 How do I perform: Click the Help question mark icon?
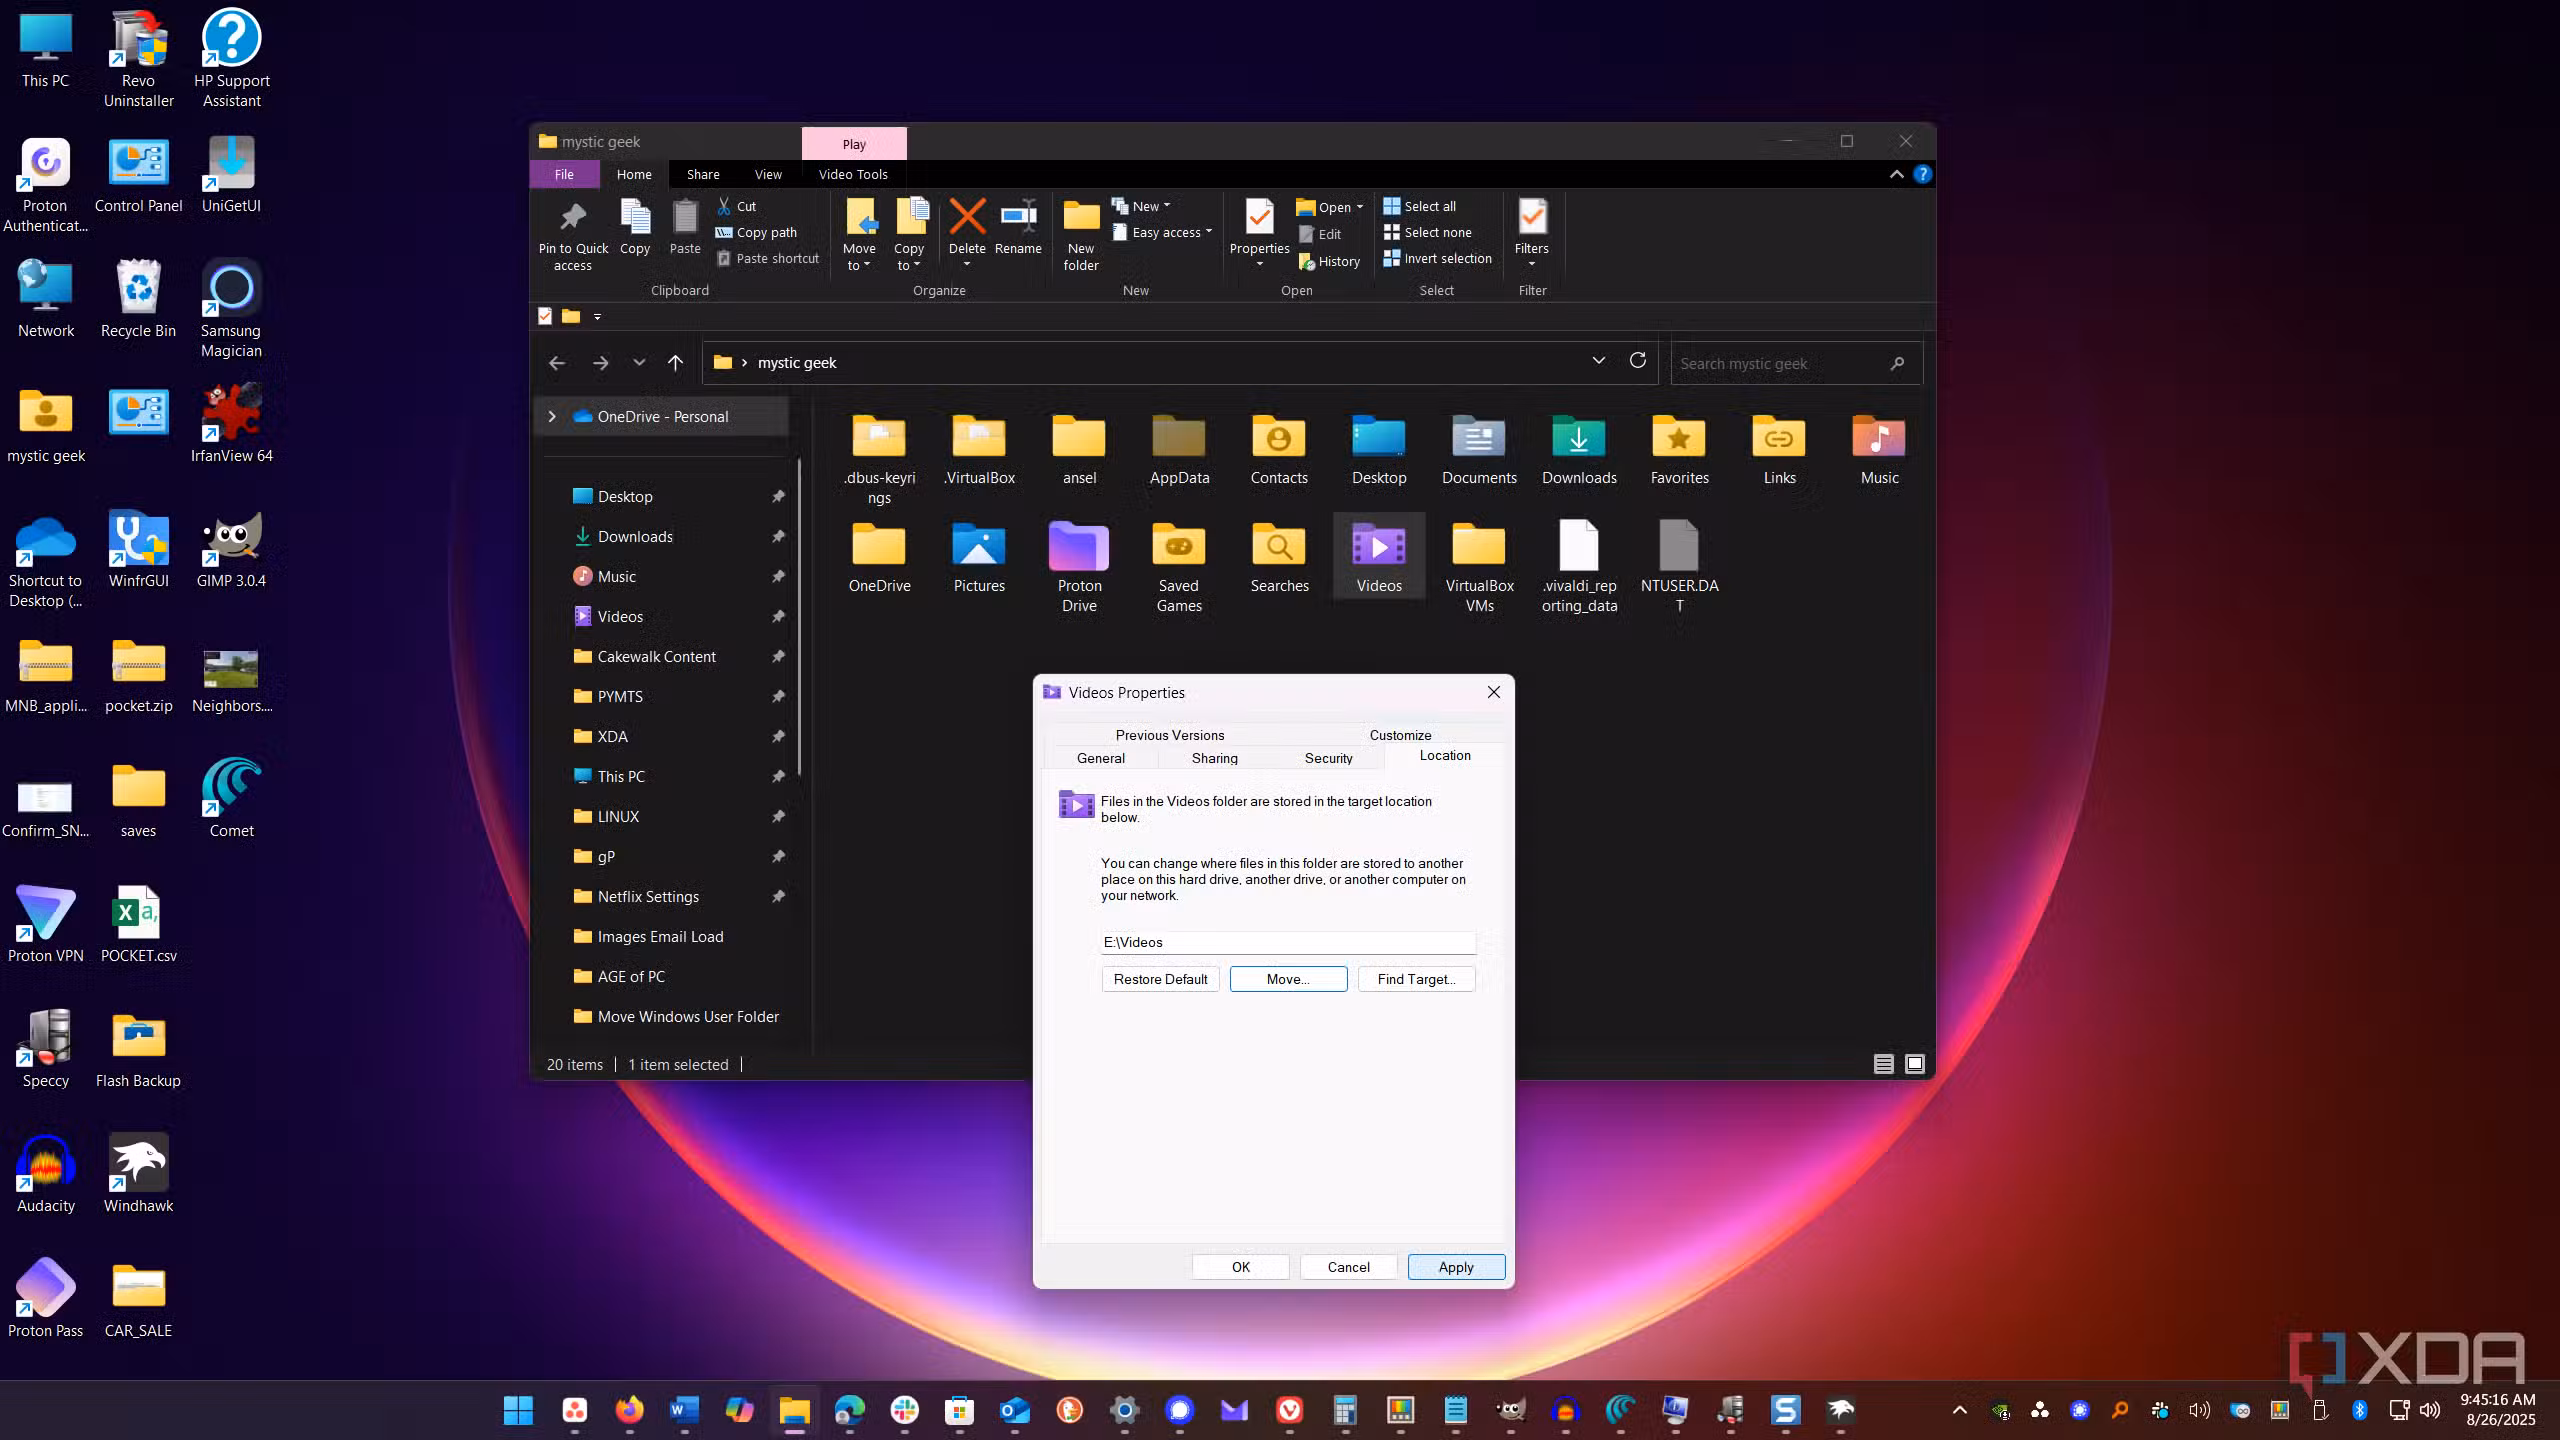[x=1922, y=174]
